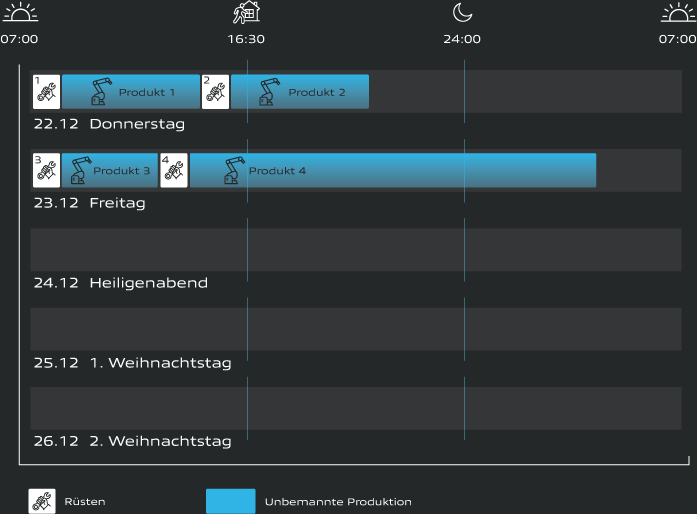
Task: Click the sunrise icon above right 07:00
Action: [678, 13]
